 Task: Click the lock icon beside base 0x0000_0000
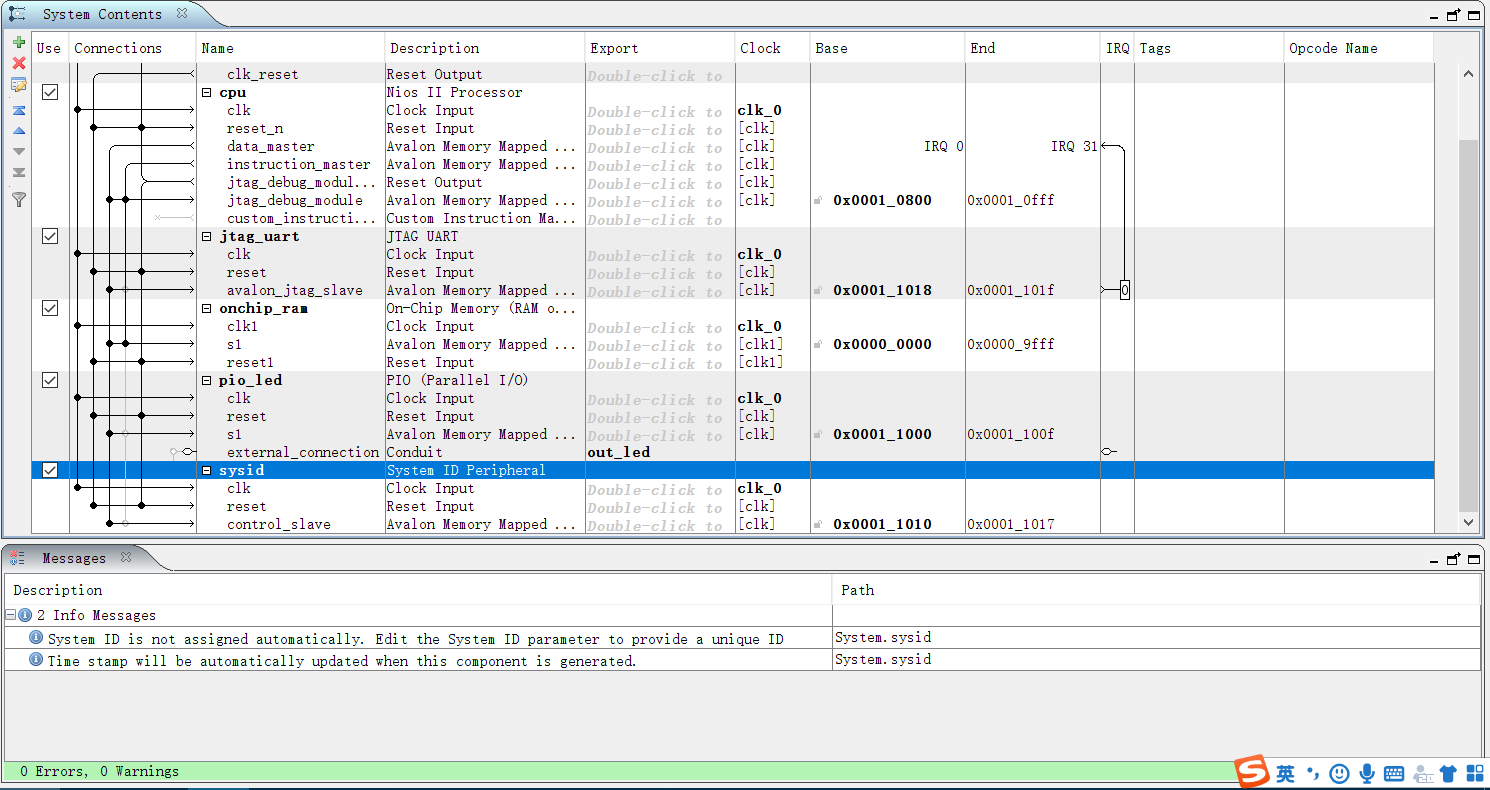click(x=818, y=344)
